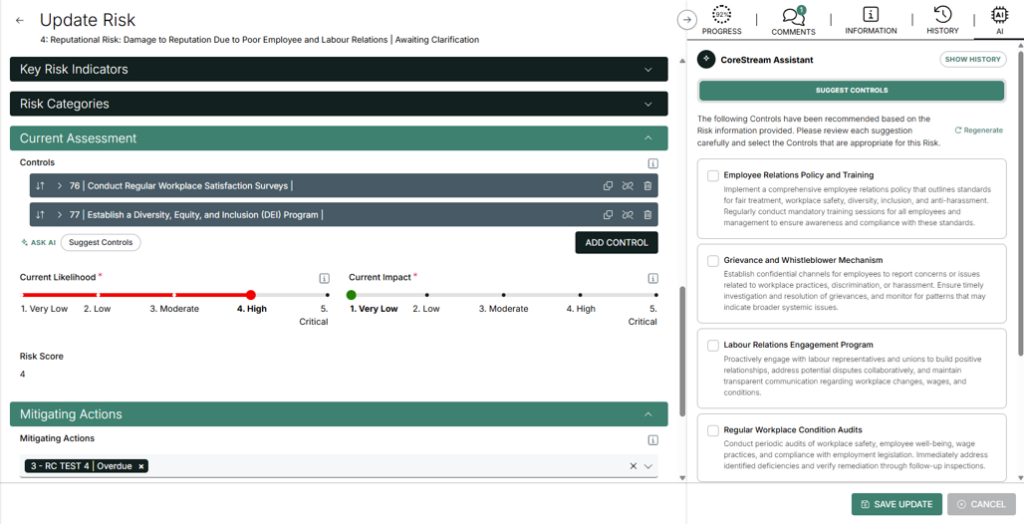Viewport: 1024px width, 524px height.
Task: Click the red Likelihood slider handle at High
Action: pyautogui.click(x=251, y=295)
